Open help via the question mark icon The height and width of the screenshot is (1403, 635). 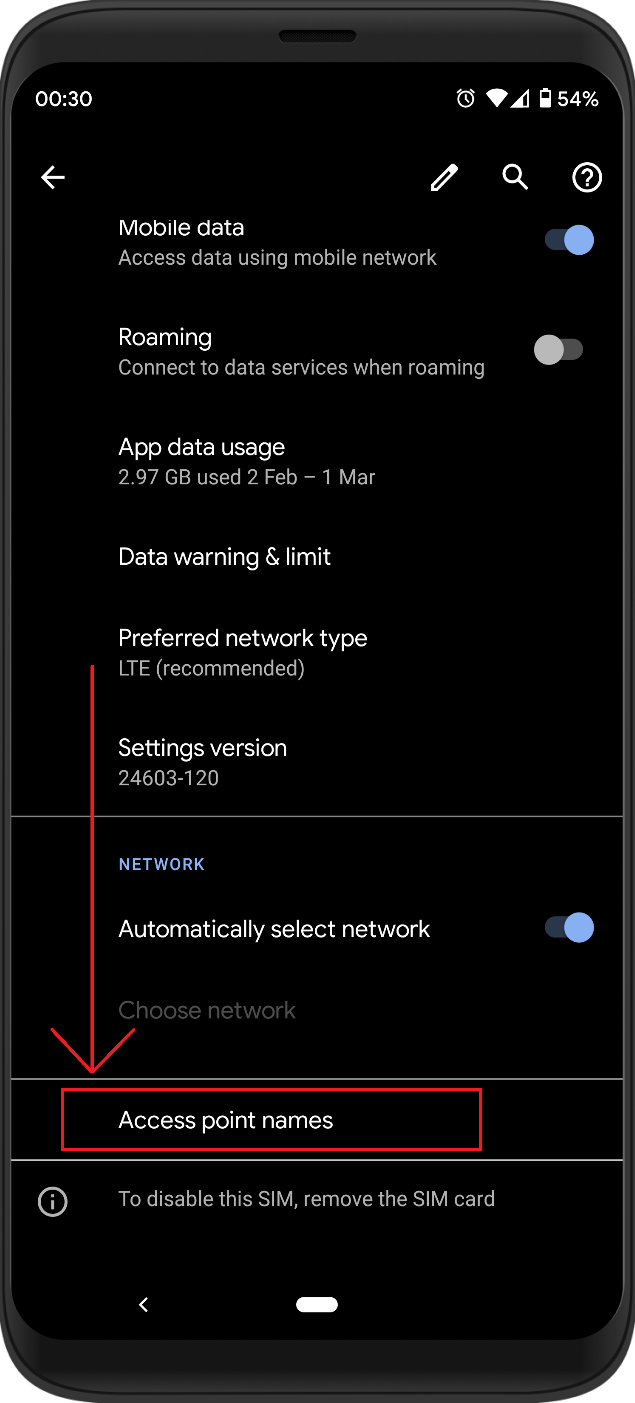[x=586, y=178]
